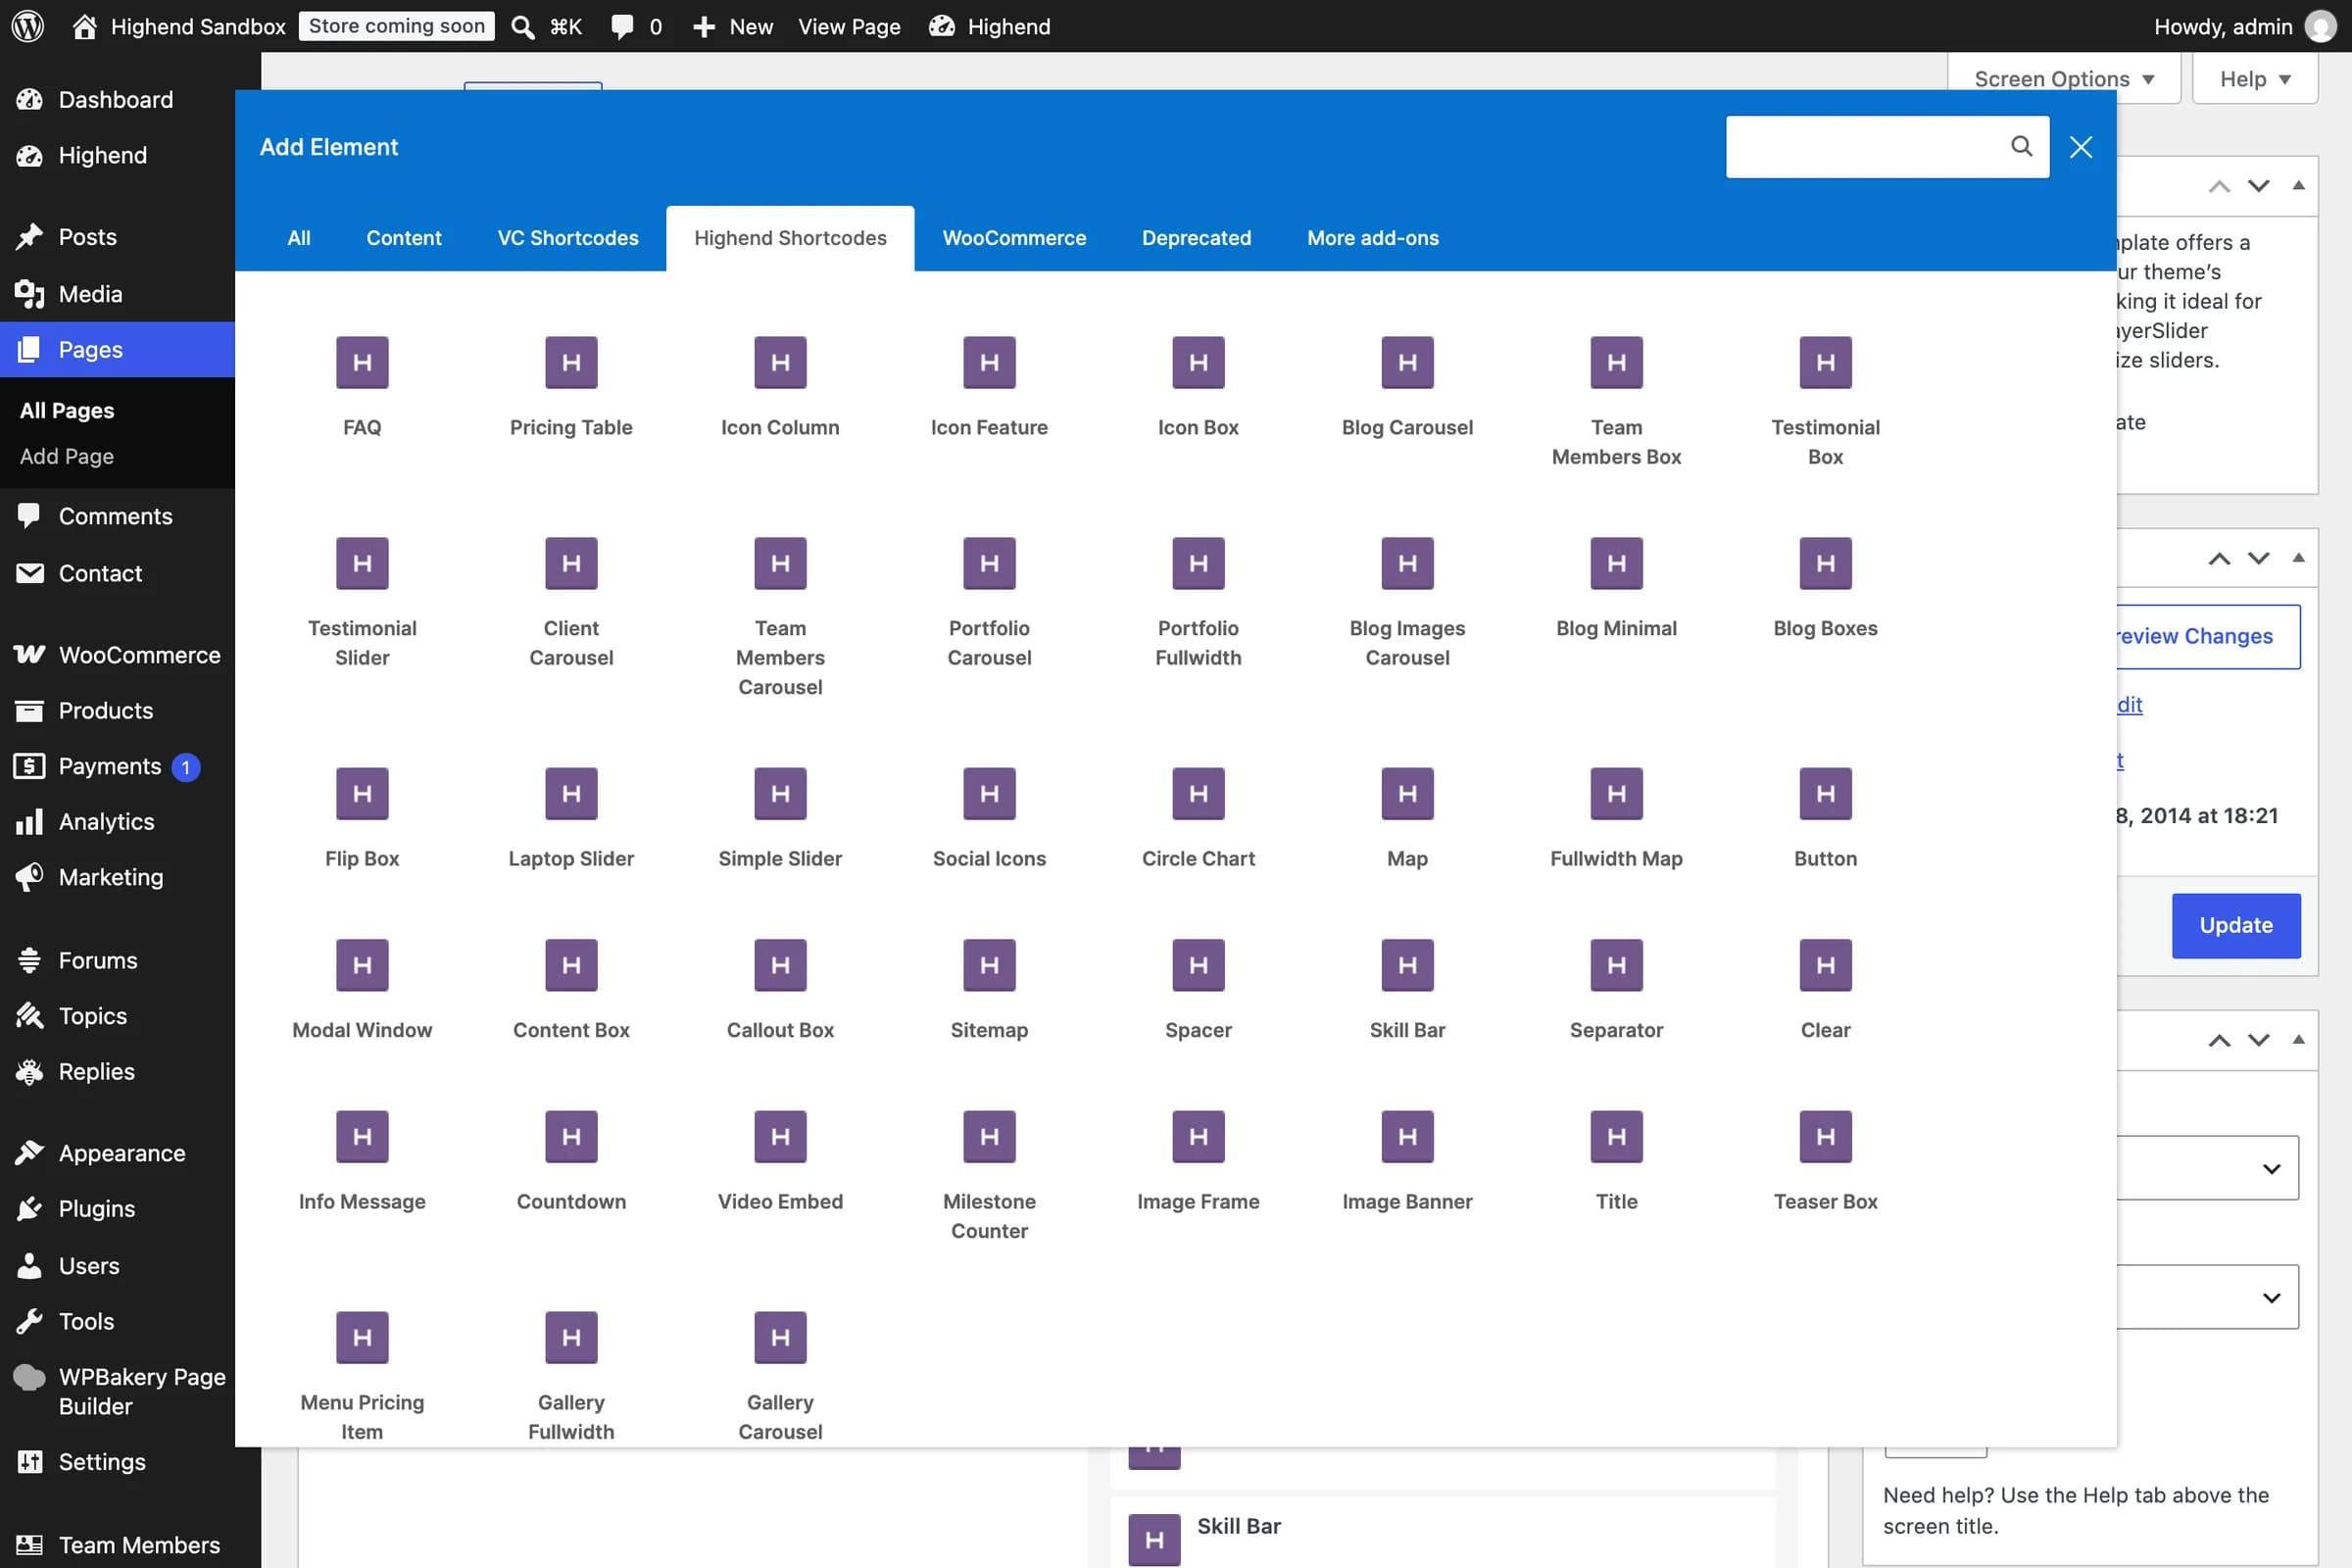The height and width of the screenshot is (1568, 2352).
Task: Insert the Milestone Counter element
Action: [989, 1176]
